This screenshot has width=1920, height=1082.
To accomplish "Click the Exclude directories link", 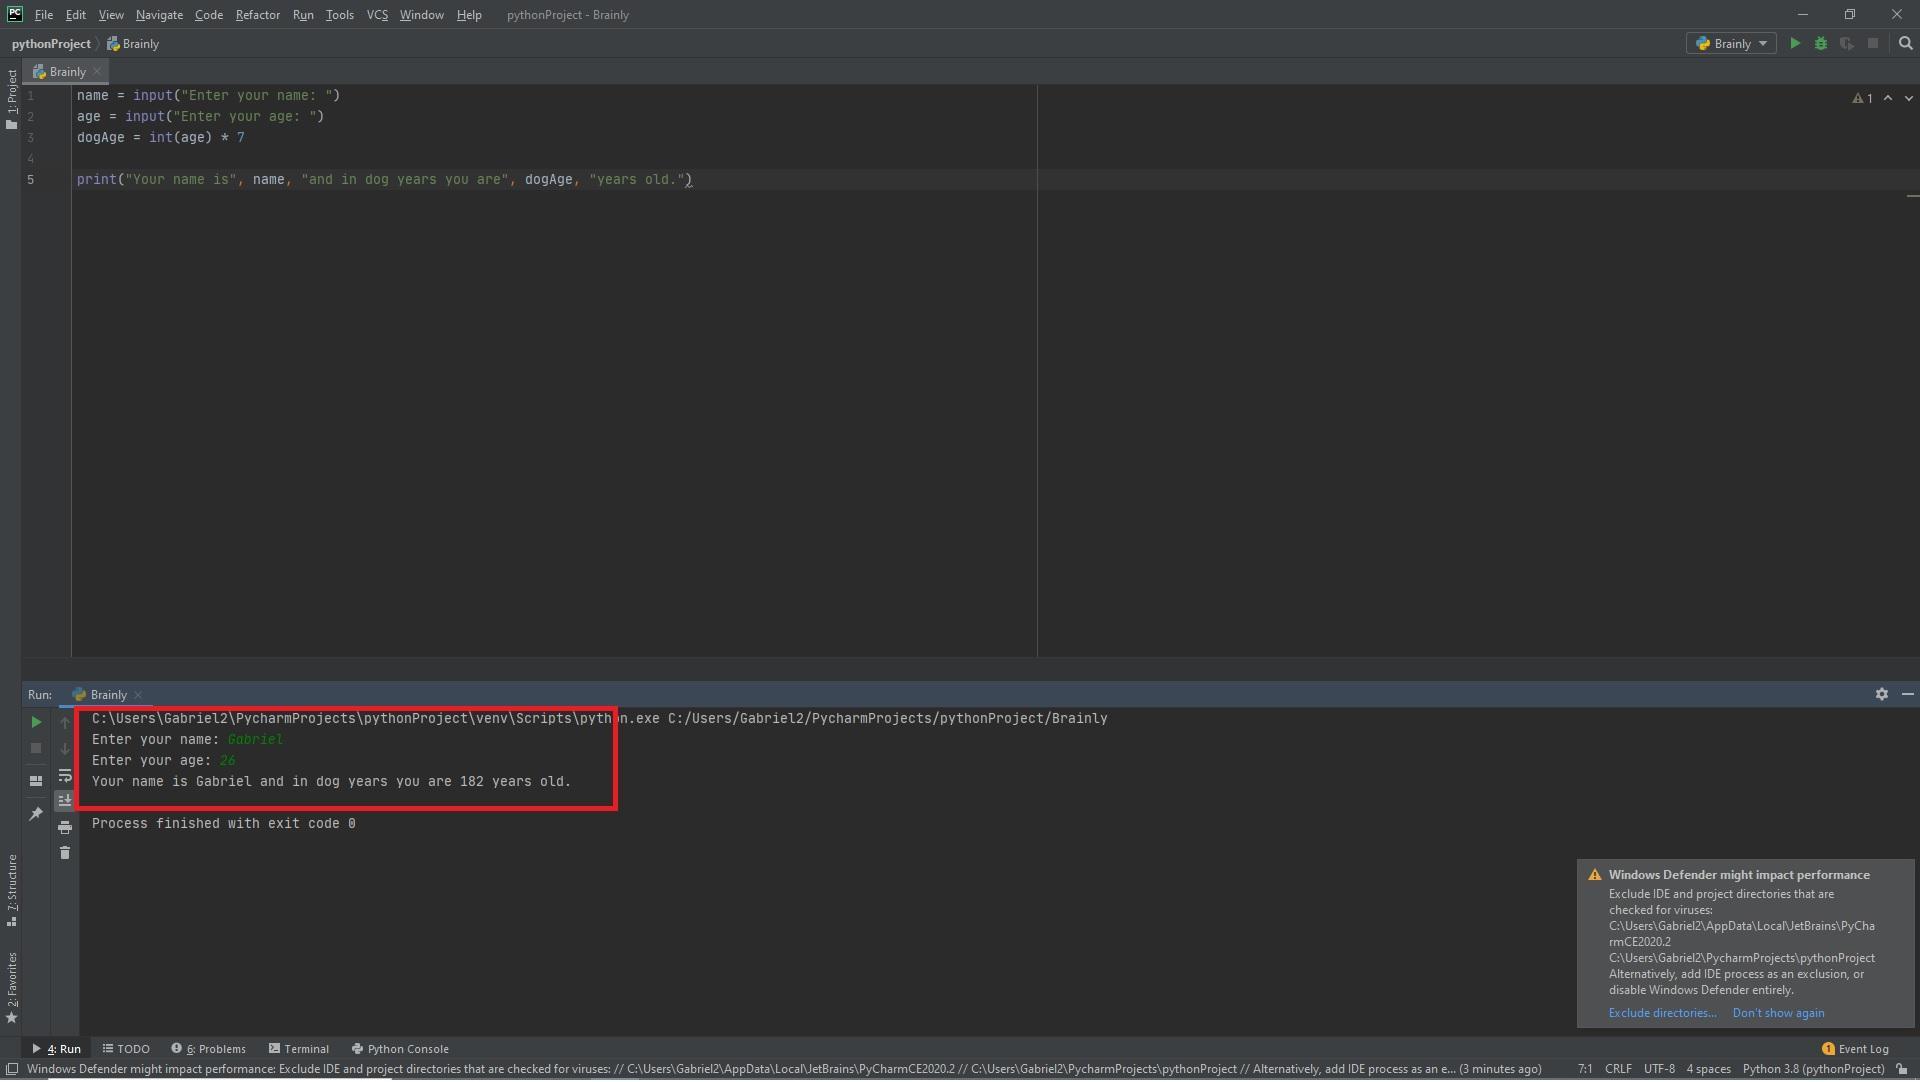I will pos(1661,1014).
